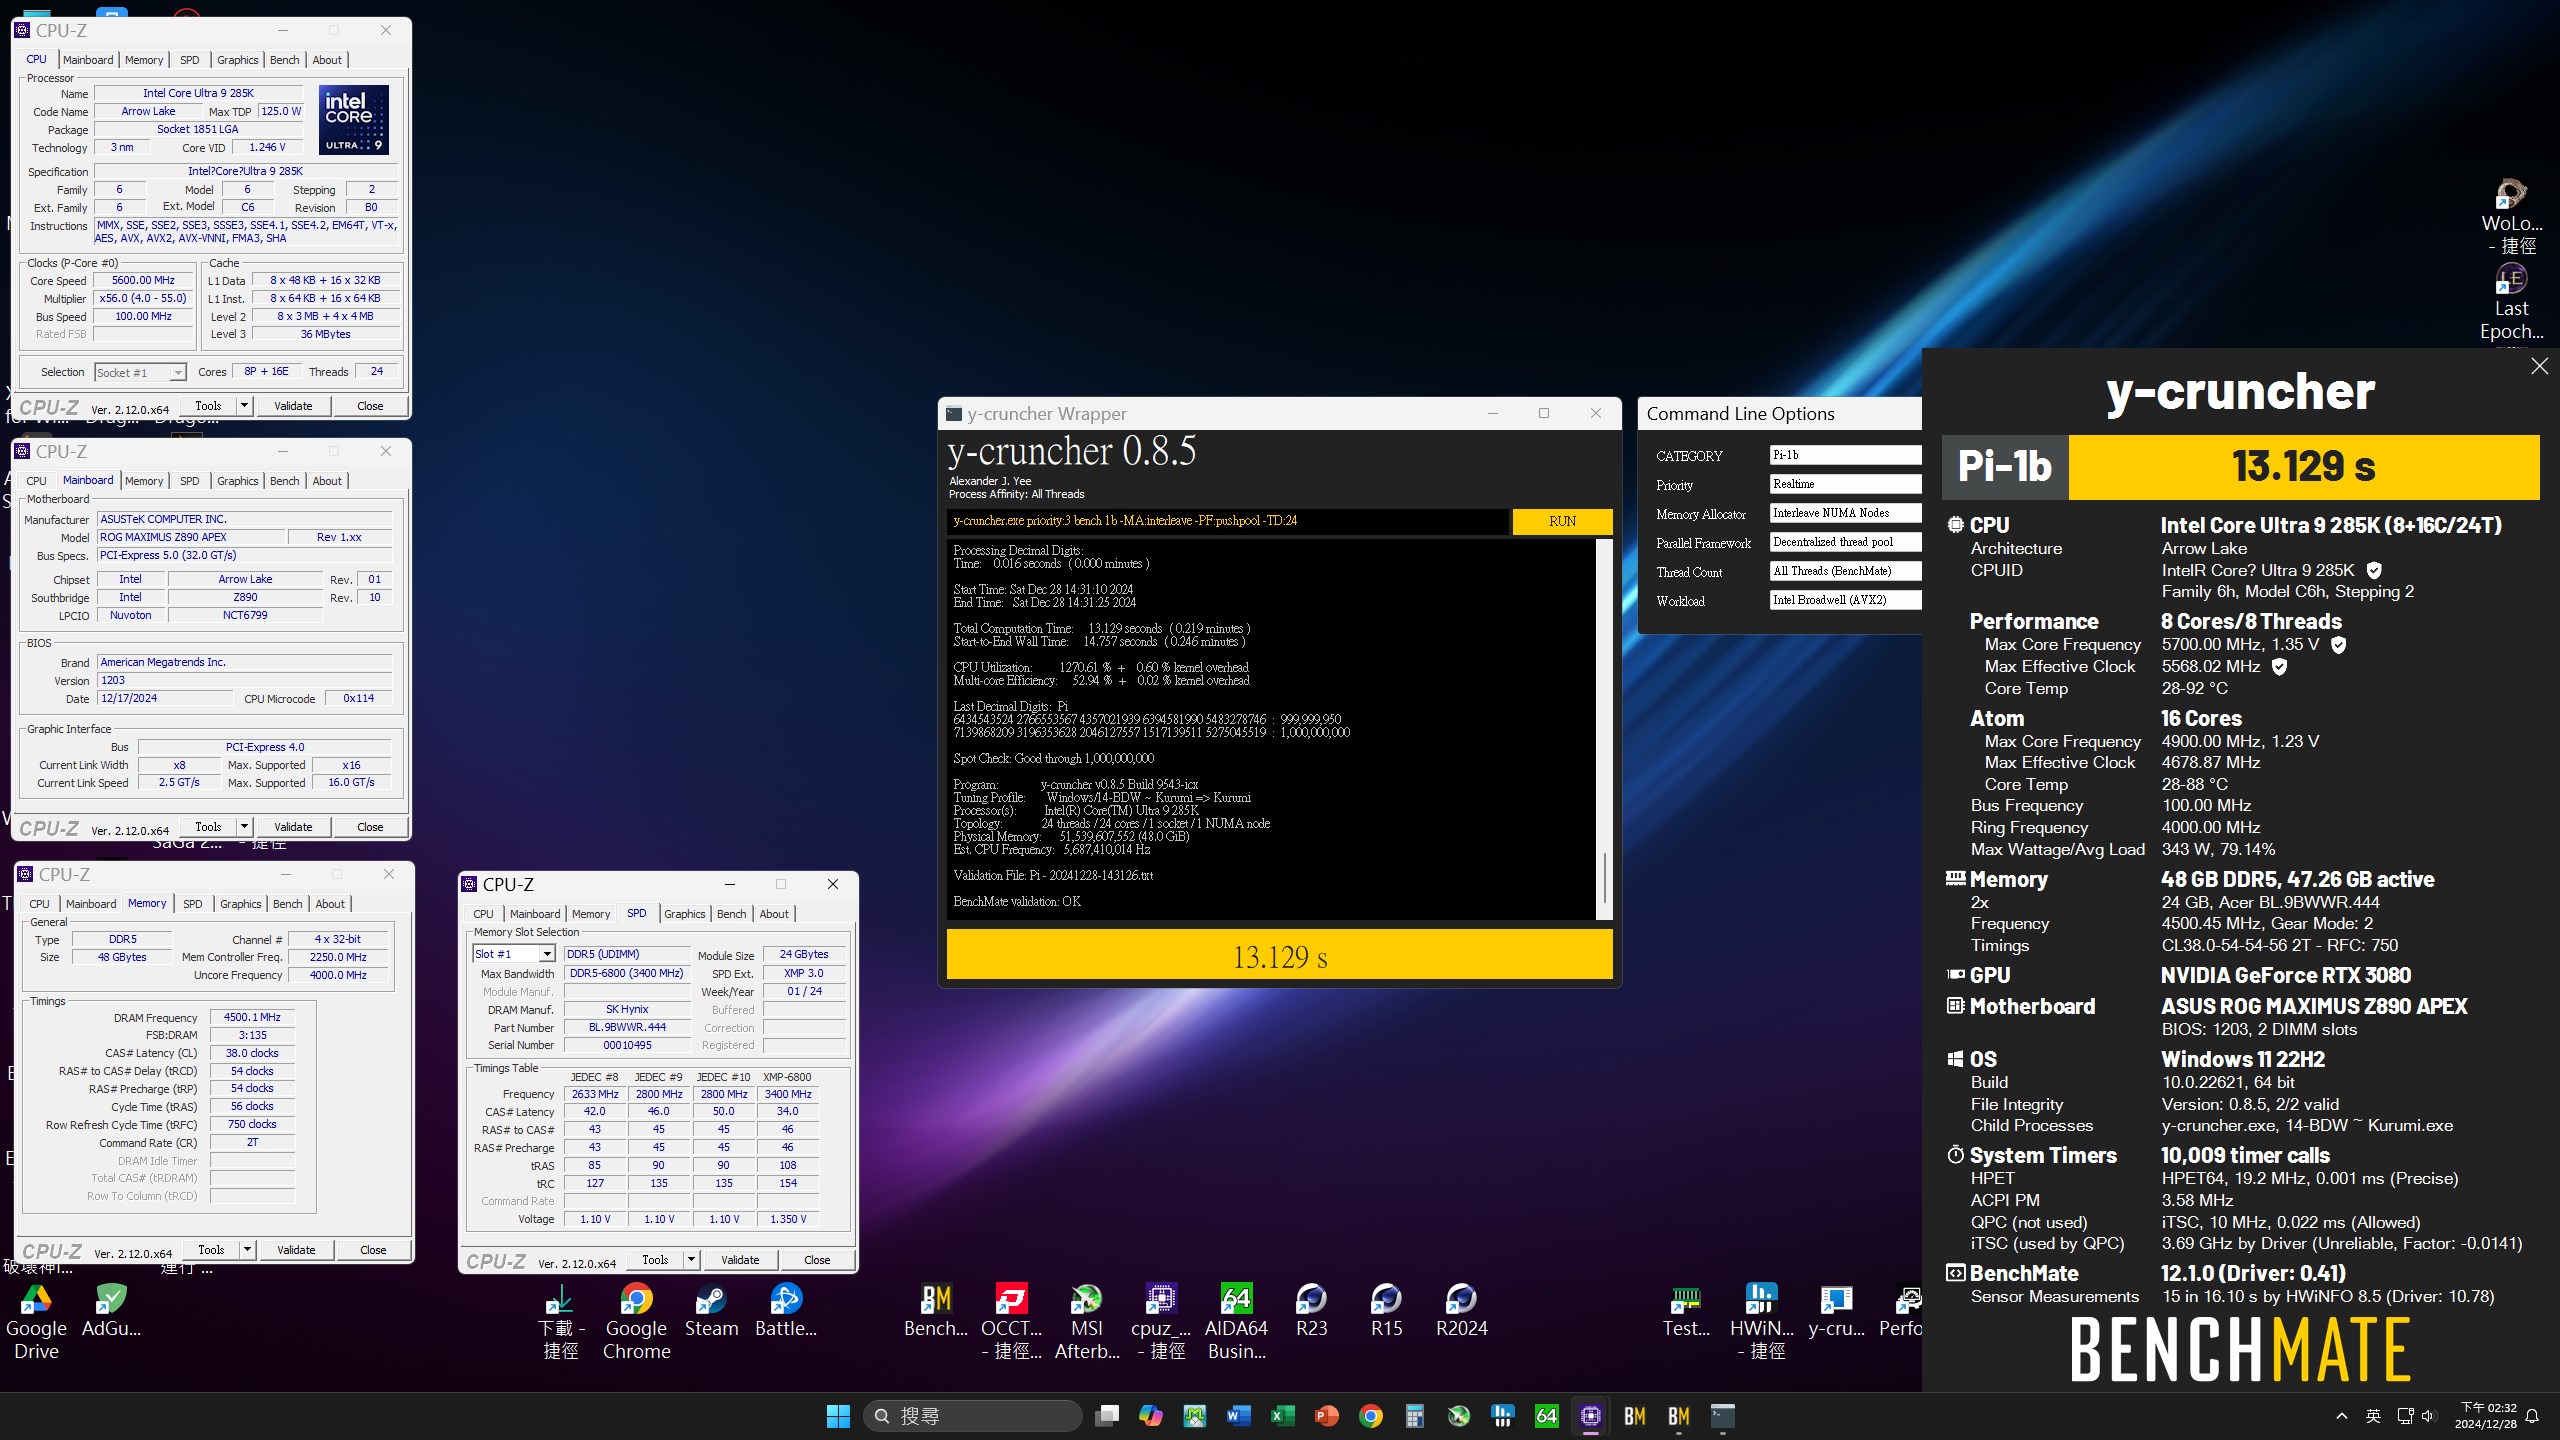
Task: Launch the Steam desktop shortcut
Action: (x=711, y=1311)
